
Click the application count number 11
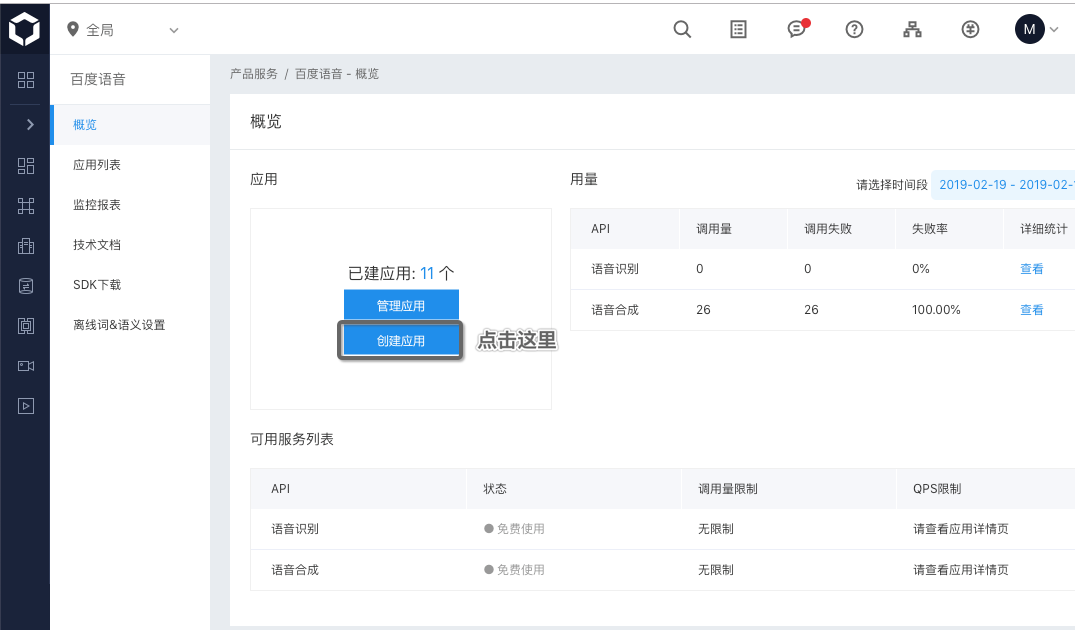[x=427, y=274]
